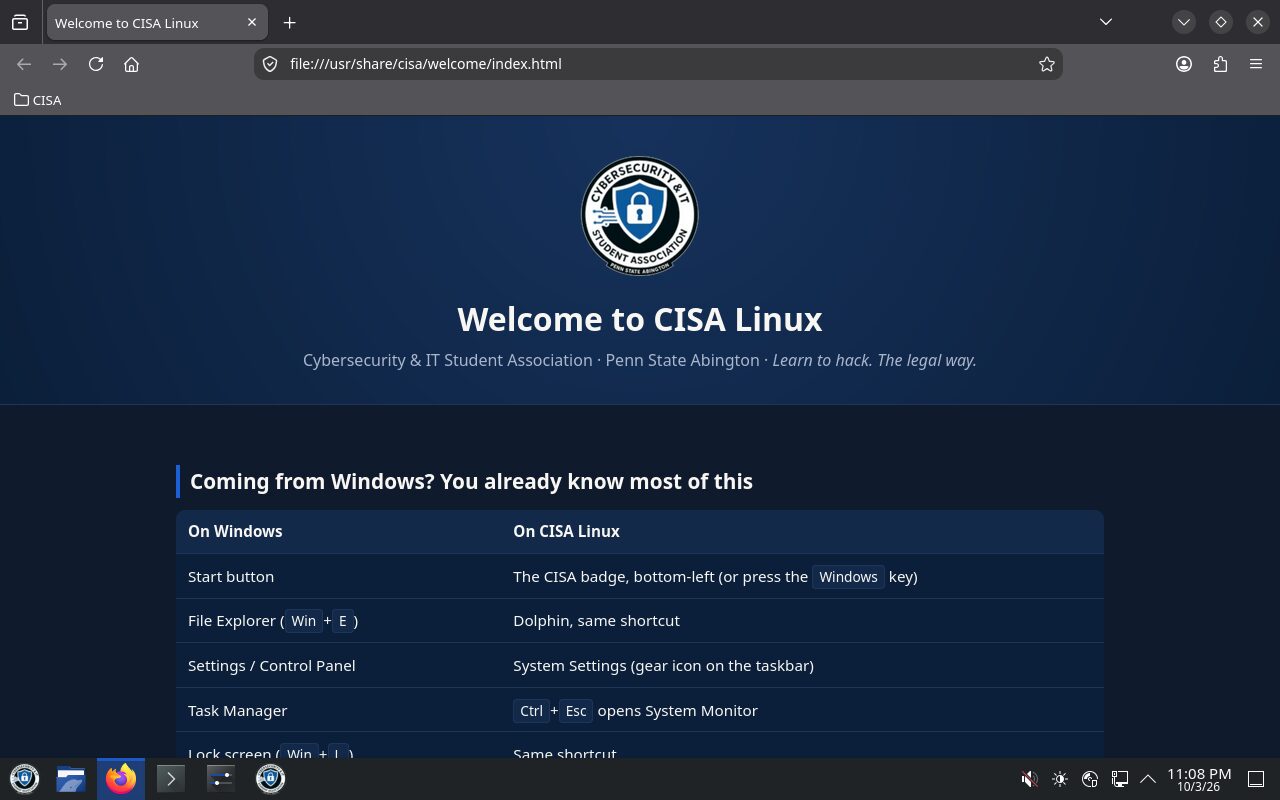Select the Welcome to CISA Linux tab
The width and height of the screenshot is (1280, 800).
point(155,23)
